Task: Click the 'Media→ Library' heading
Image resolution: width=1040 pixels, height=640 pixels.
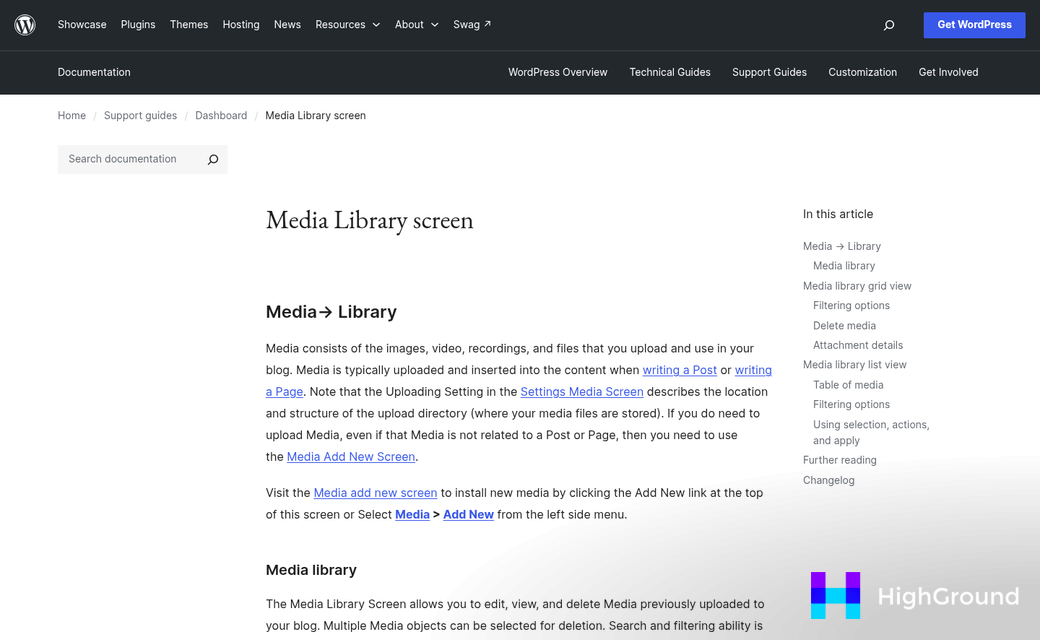Action: (x=331, y=312)
